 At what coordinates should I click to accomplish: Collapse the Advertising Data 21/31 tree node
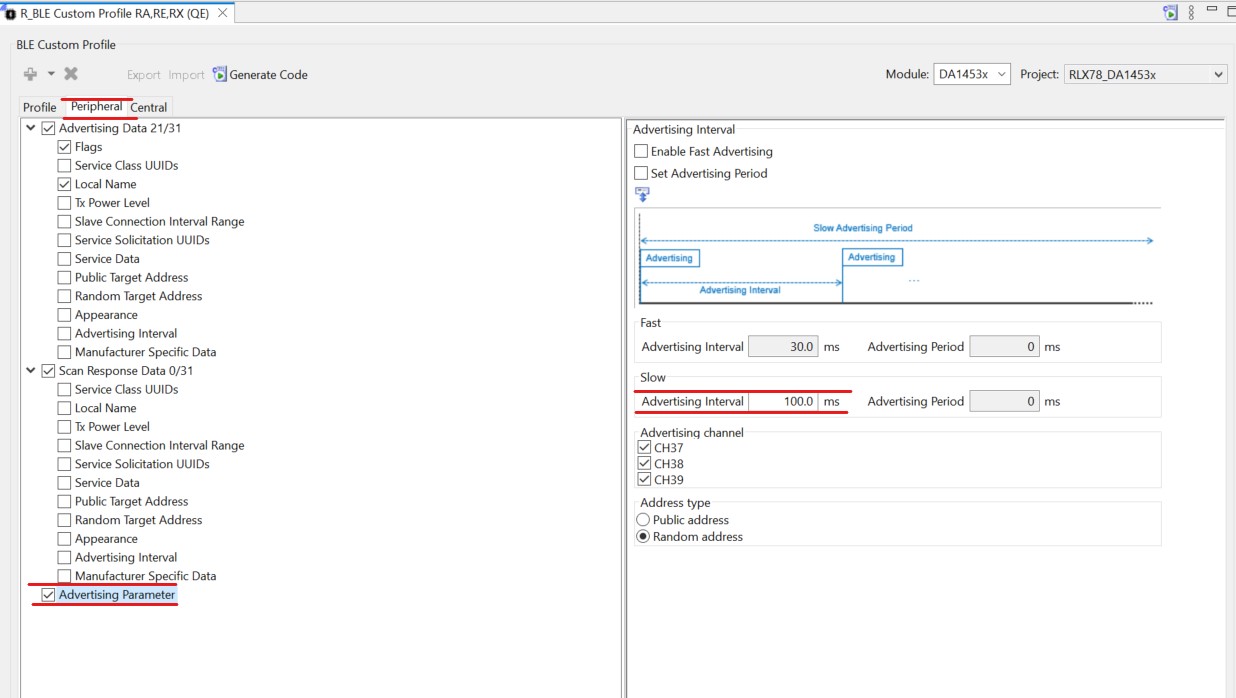coord(30,128)
